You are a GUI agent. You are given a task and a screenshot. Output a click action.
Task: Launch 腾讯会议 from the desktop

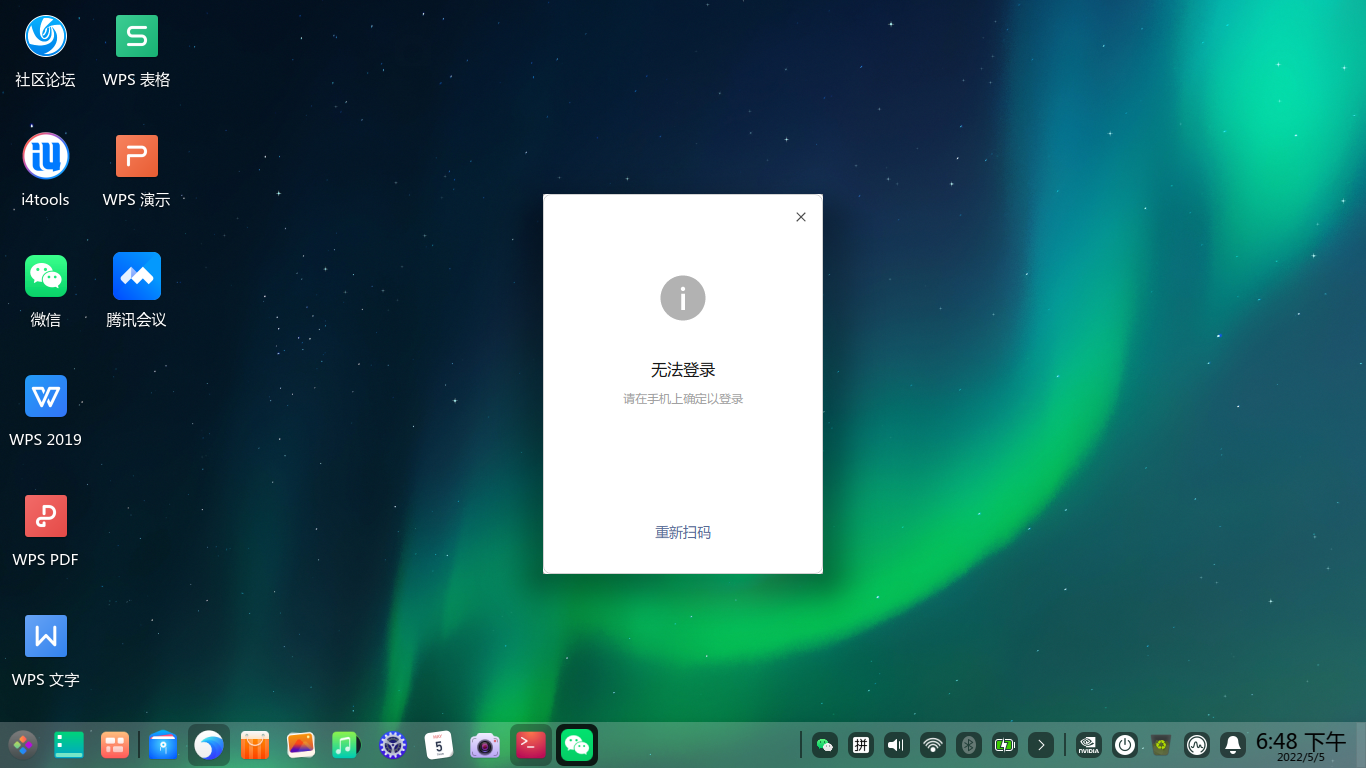pyautogui.click(x=136, y=275)
